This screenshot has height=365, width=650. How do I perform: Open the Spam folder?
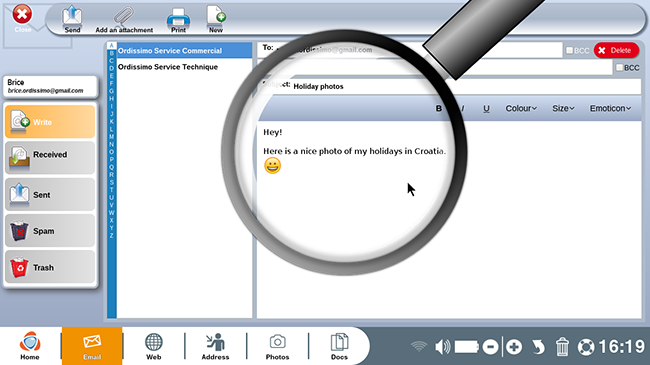coord(50,231)
